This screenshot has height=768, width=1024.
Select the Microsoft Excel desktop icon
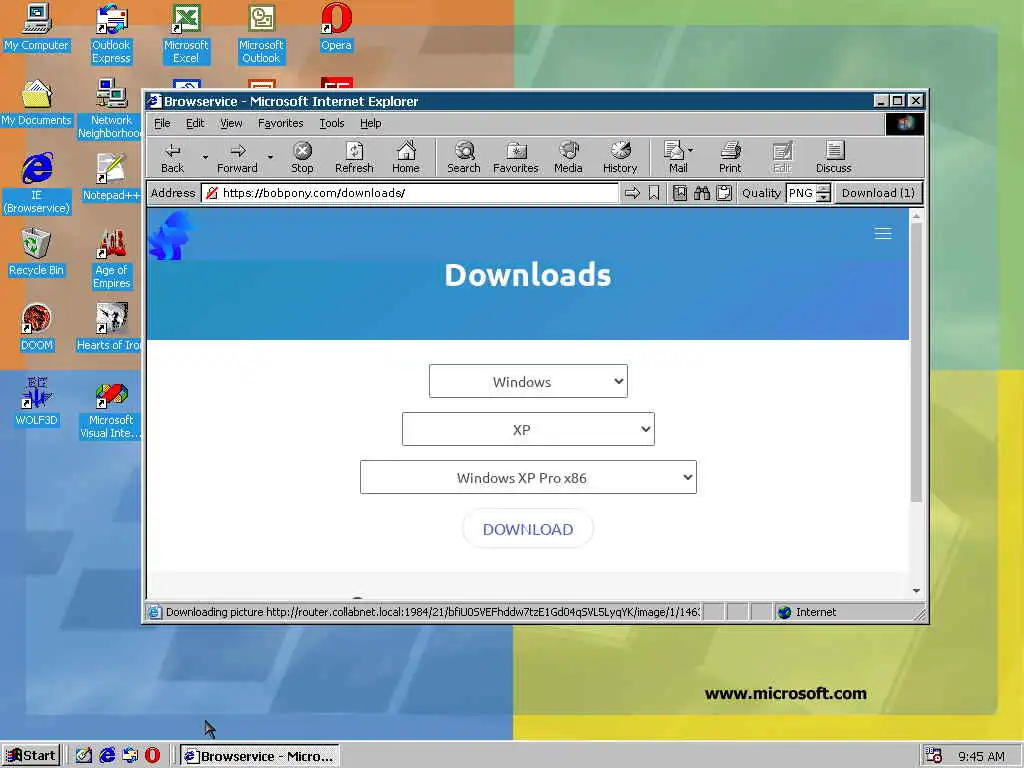[186, 34]
